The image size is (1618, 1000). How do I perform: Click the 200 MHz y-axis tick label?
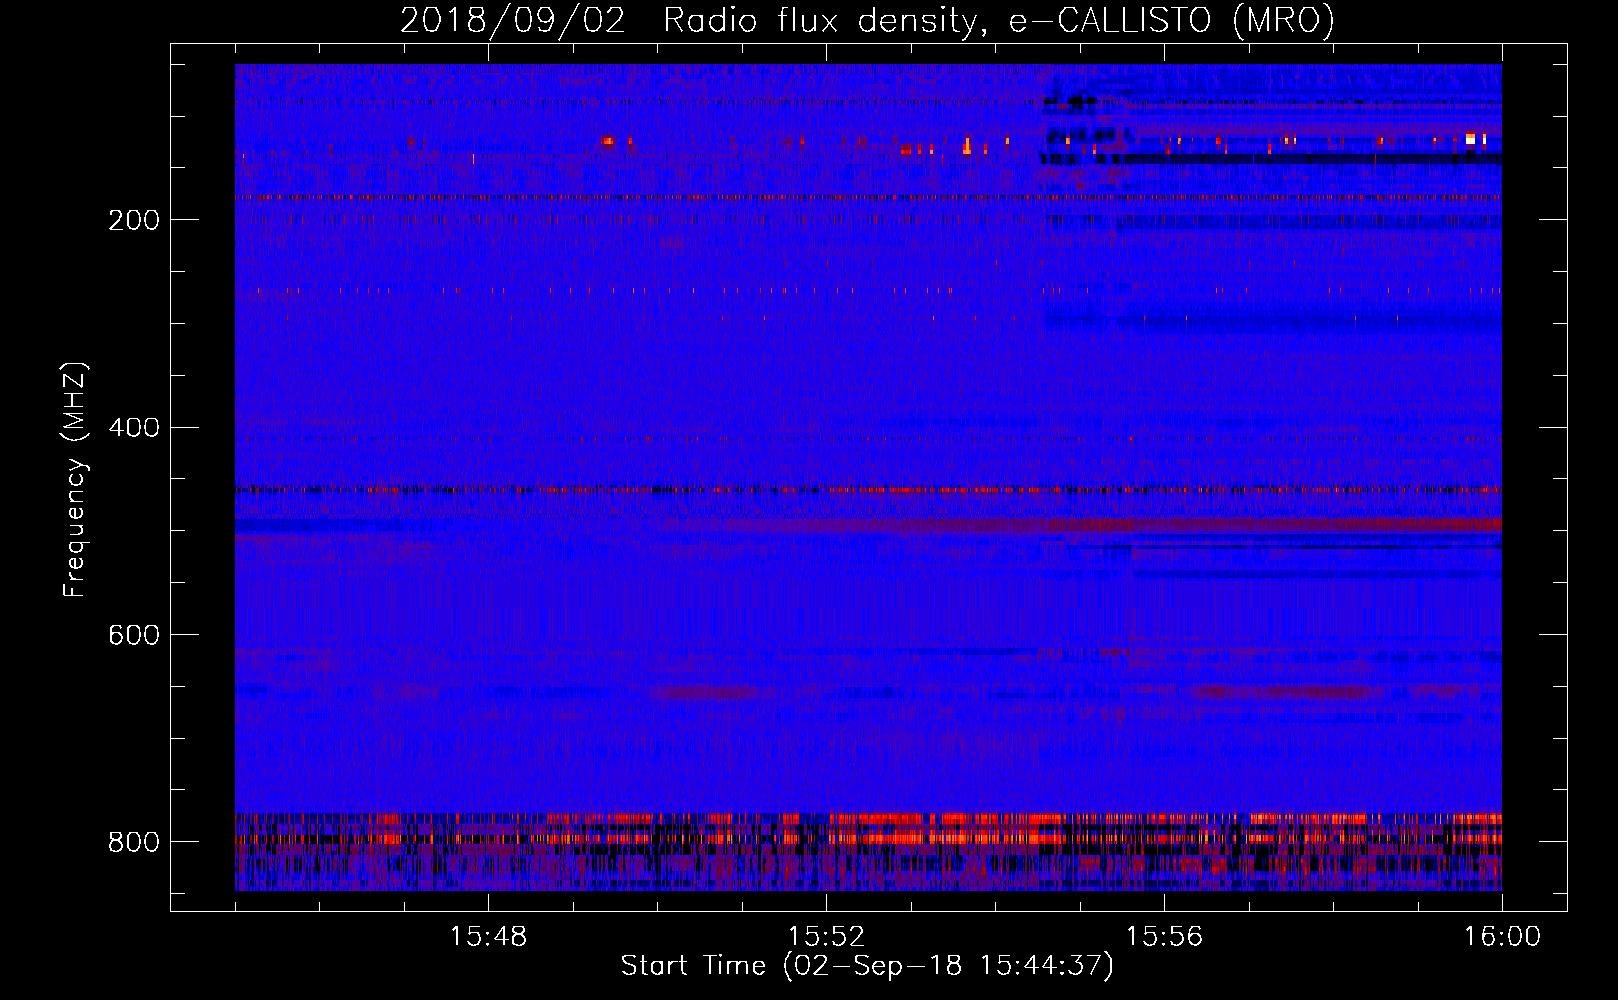134,220
